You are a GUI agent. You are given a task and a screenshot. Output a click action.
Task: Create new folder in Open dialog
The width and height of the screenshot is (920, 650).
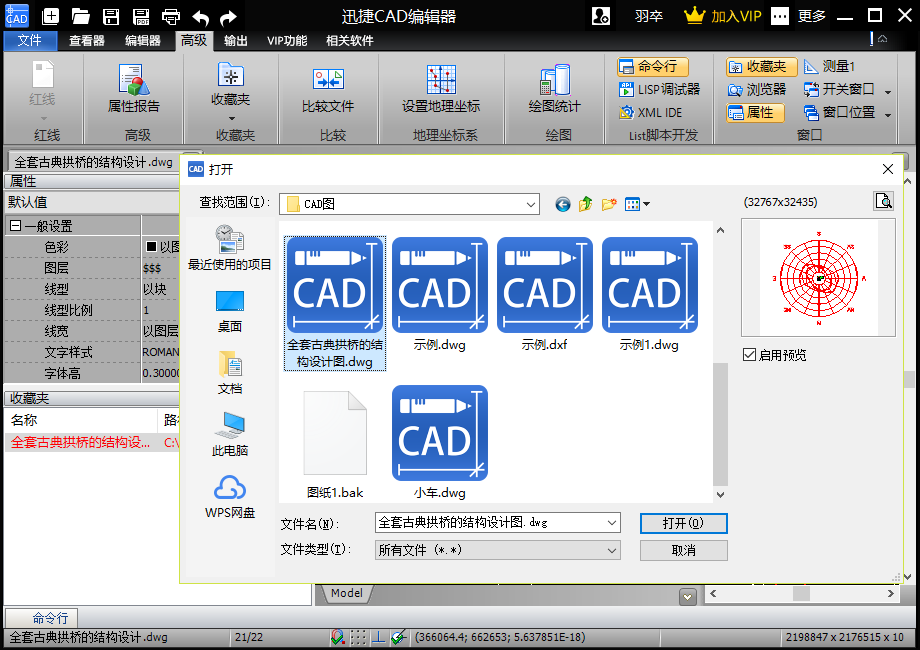(x=609, y=204)
